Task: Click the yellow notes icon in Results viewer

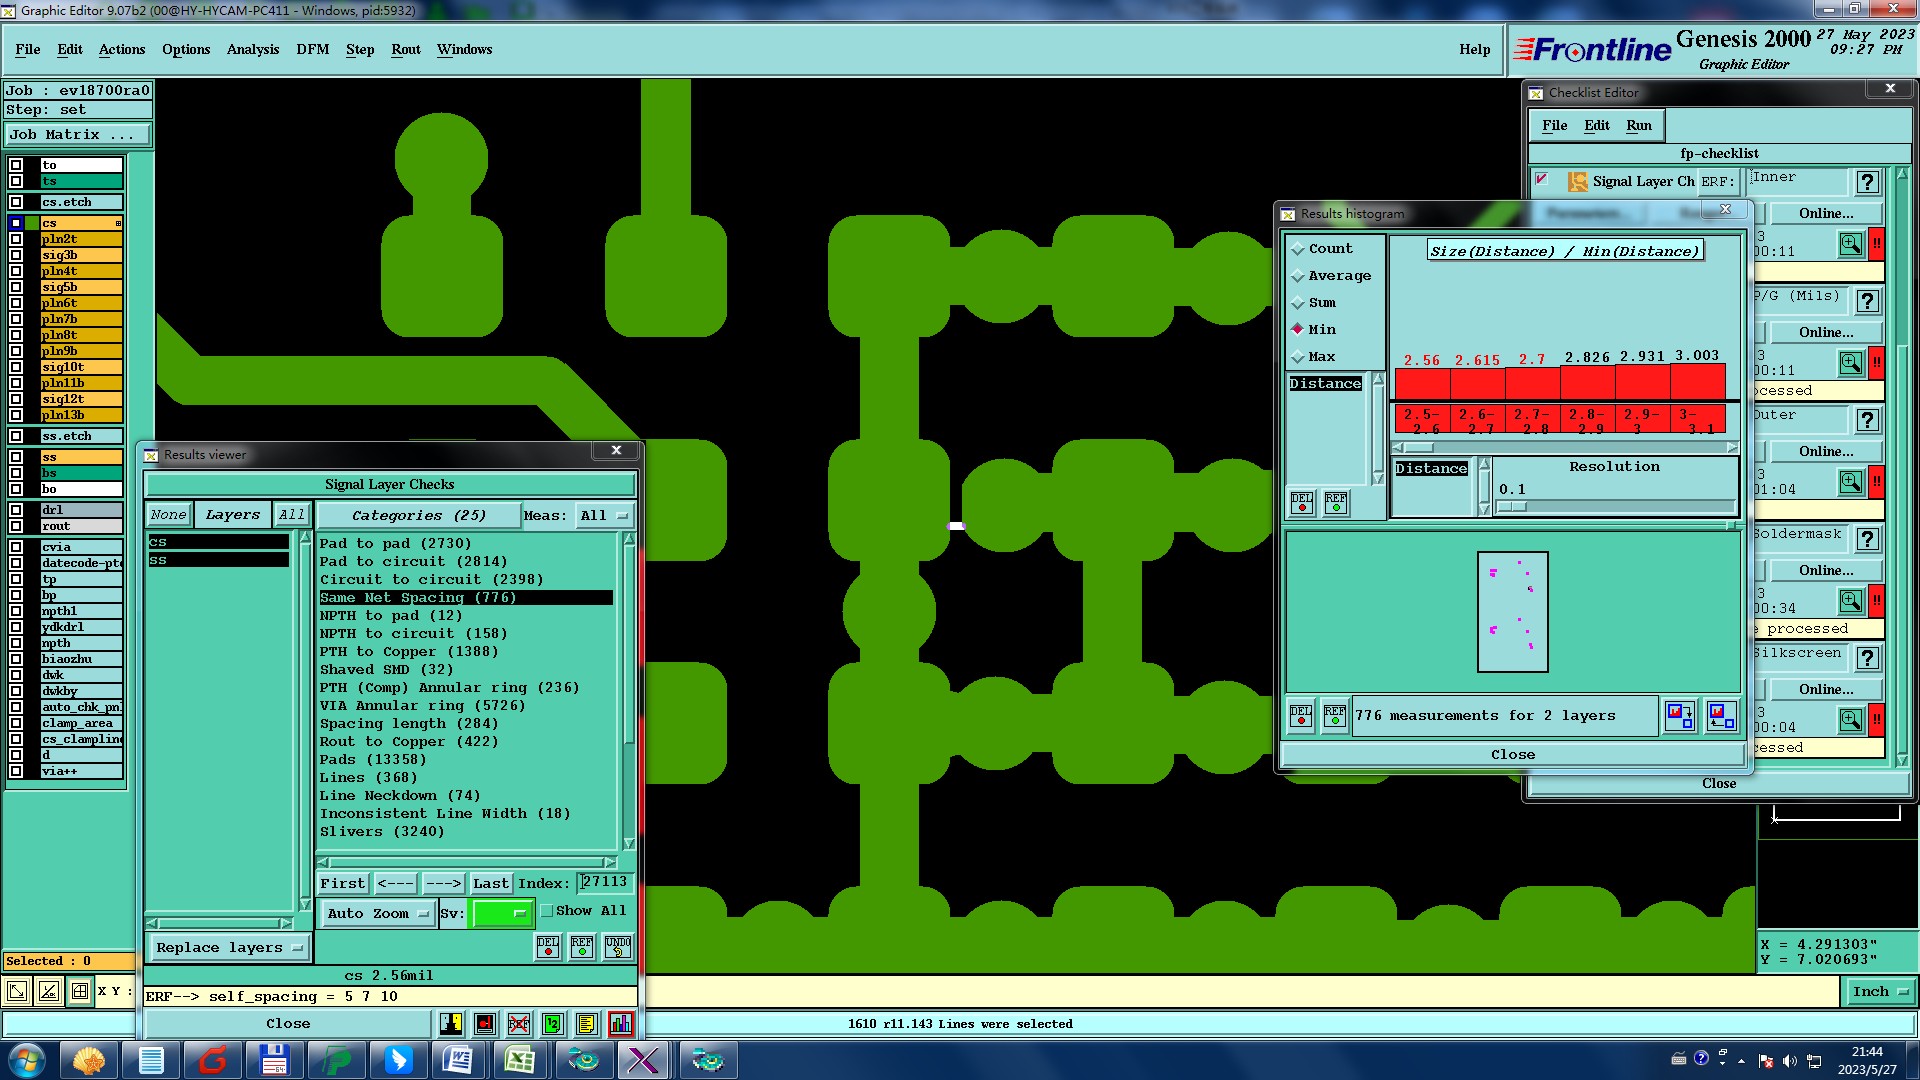Action: click(586, 1024)
